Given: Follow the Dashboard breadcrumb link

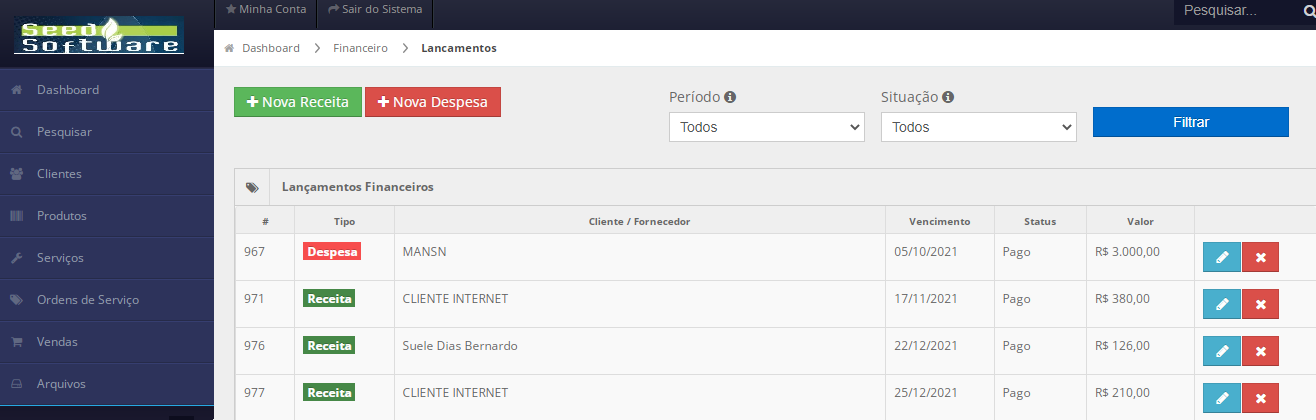Looking at the screenshot, I should click(x=270, y=48).
